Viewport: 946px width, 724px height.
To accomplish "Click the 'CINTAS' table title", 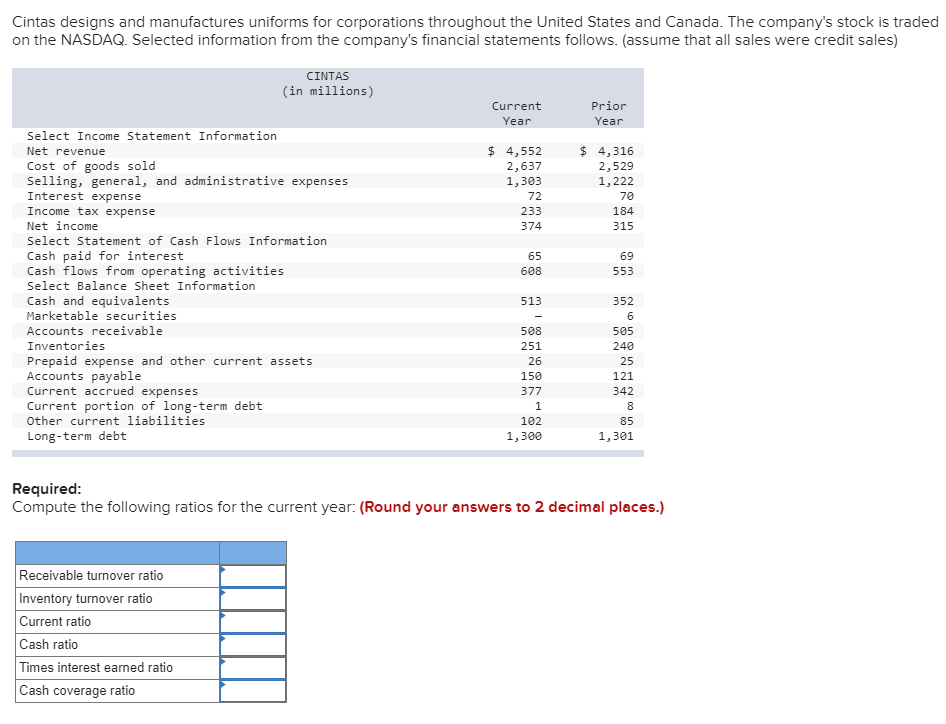I will 328,76.
